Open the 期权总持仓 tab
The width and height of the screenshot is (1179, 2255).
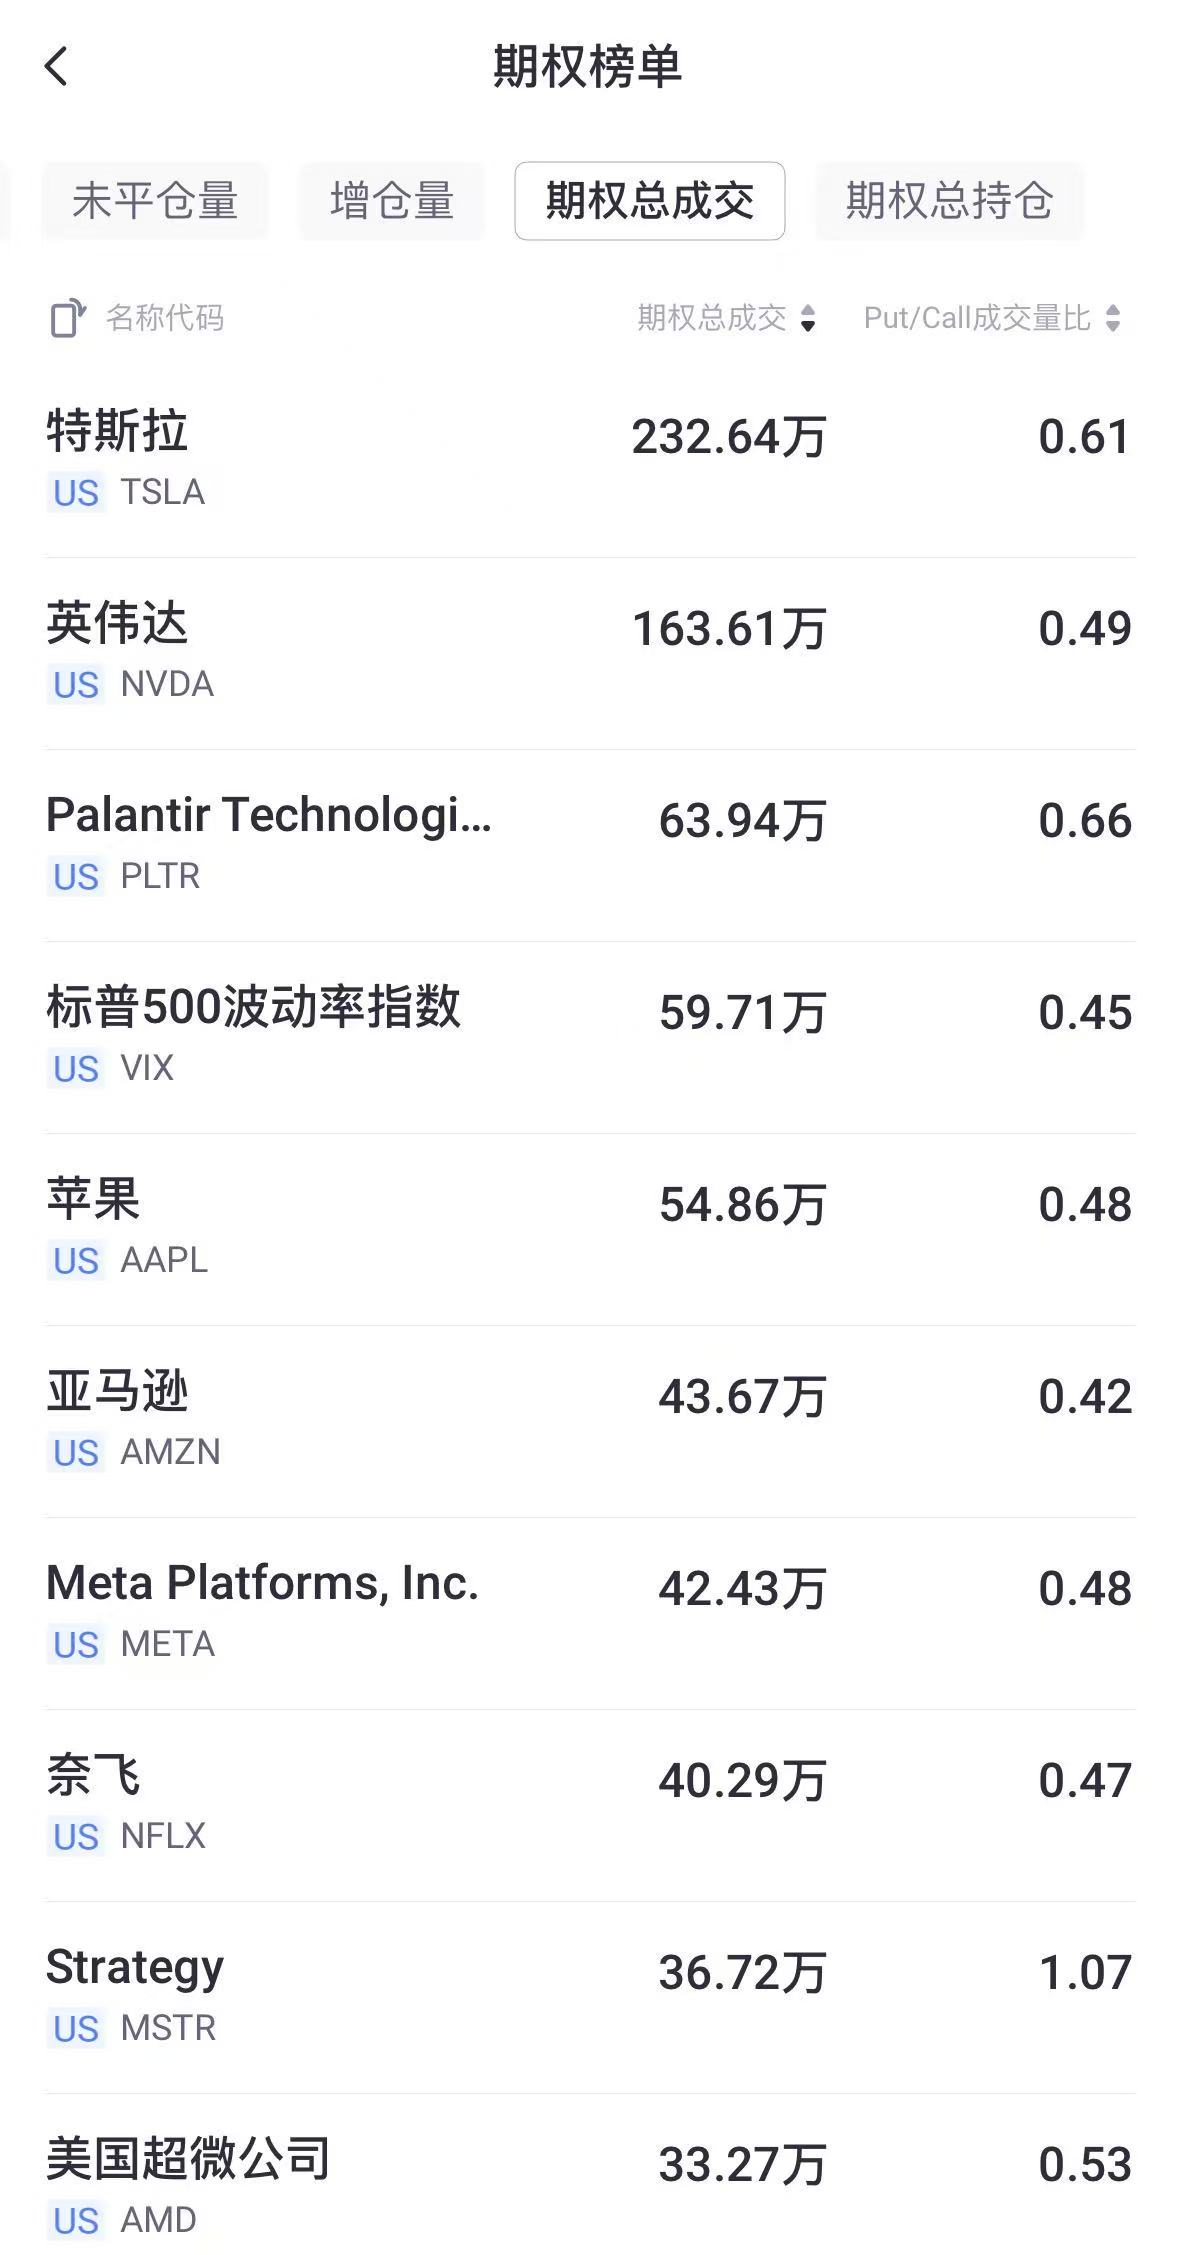click(x=949, y=201)
